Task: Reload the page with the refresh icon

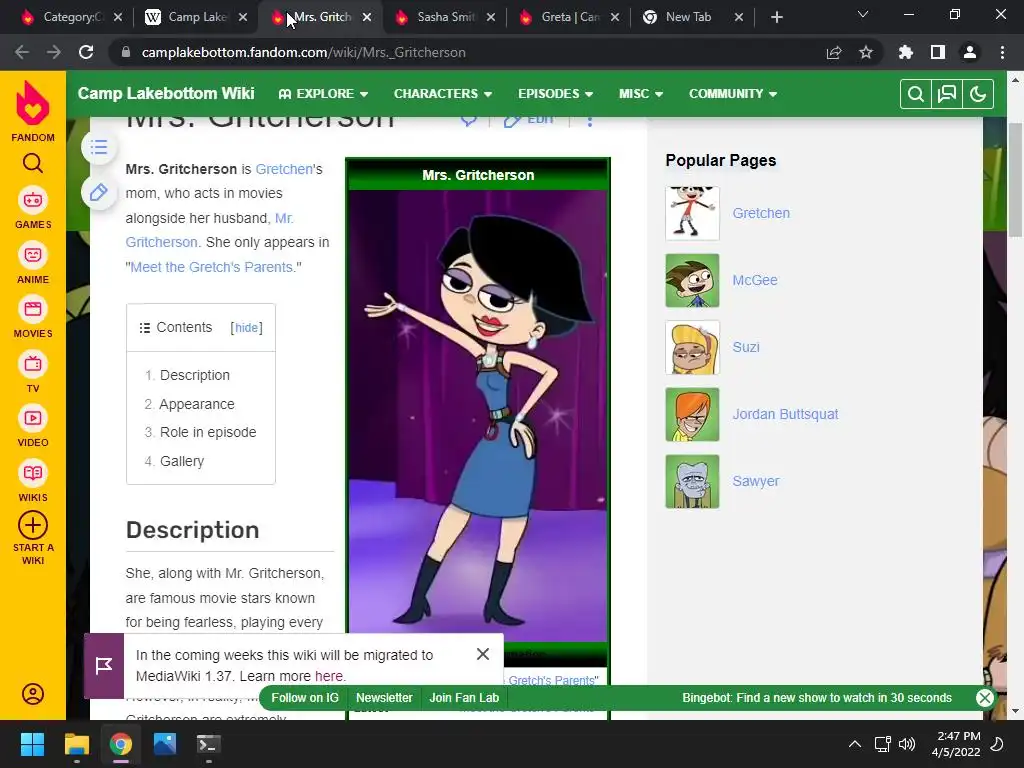Action: [x=86, y=52]
